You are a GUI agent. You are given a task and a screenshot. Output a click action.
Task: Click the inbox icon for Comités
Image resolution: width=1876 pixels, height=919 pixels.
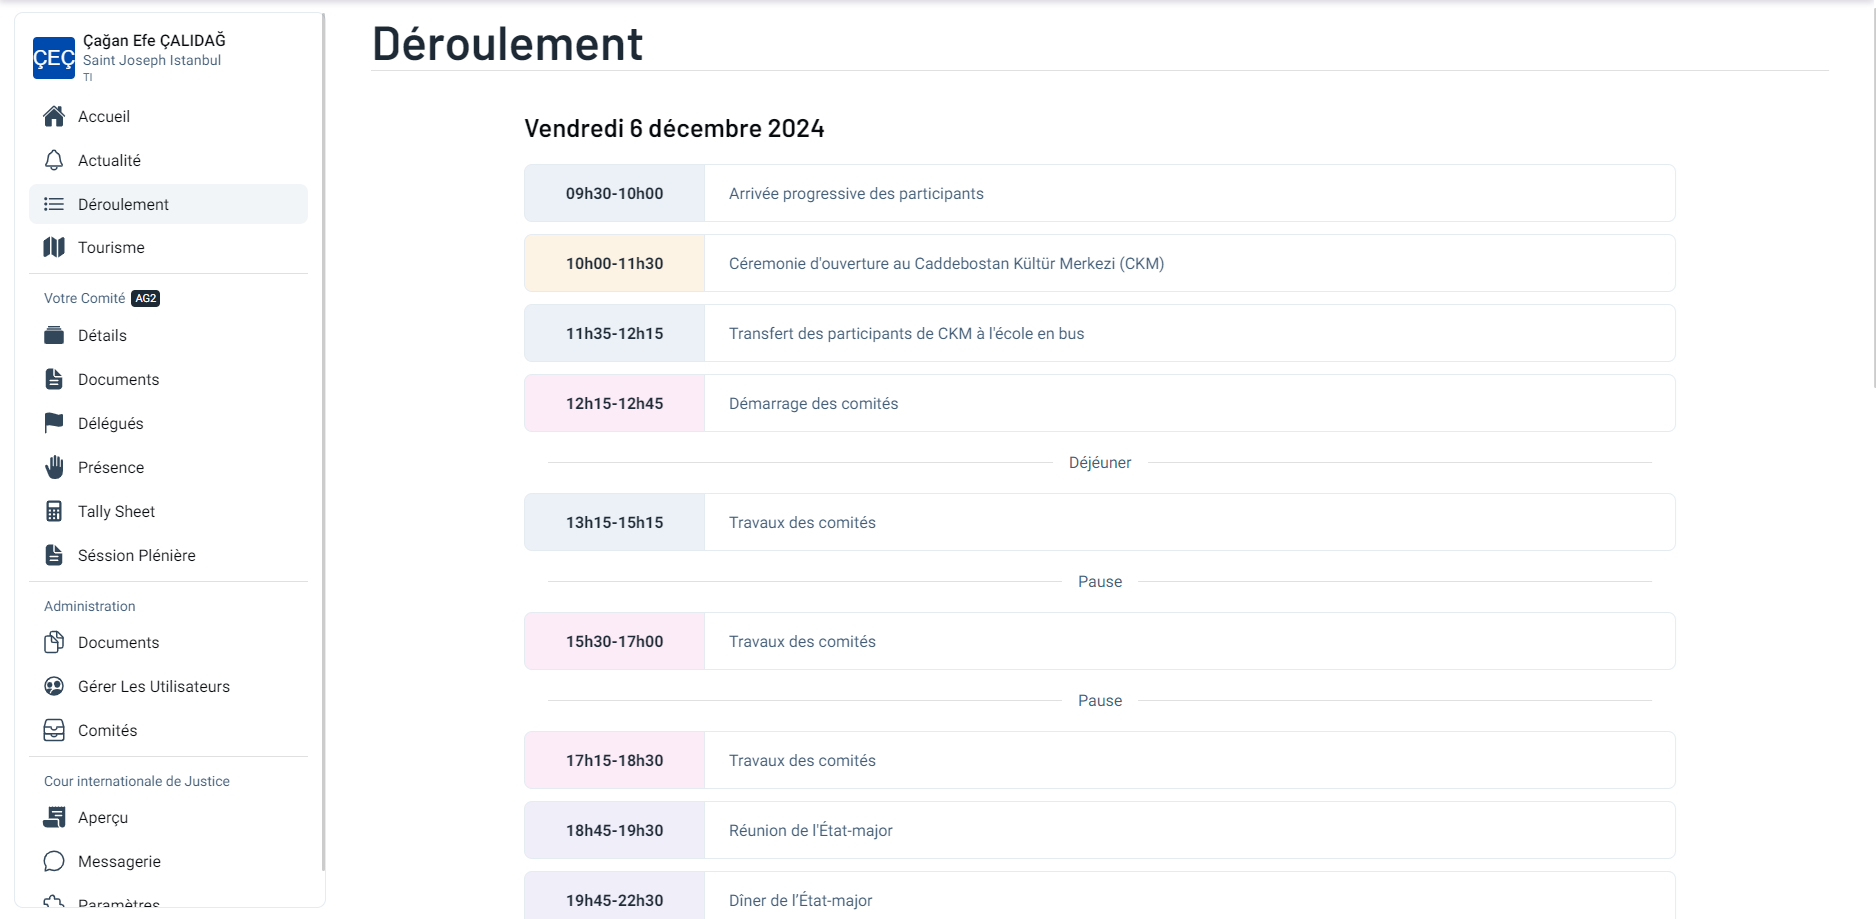coord(54,731)
